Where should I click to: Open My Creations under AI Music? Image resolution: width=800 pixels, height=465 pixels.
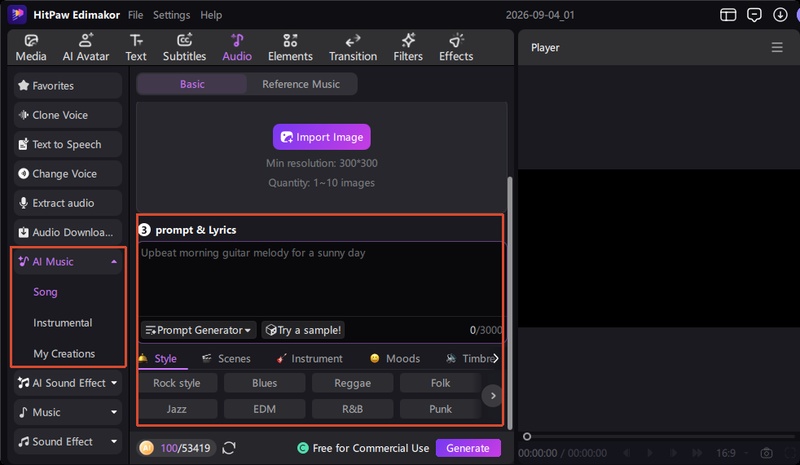(64, 353)
